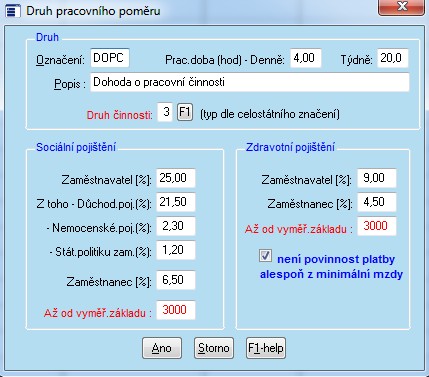This screenshot has height=377, width=429.
Task: Click the Druh group title
Action: [47, 37]
